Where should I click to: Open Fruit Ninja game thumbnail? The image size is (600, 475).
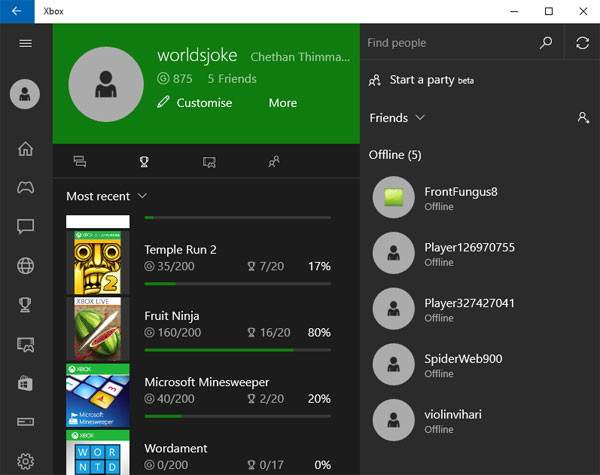tap(98, 329)
